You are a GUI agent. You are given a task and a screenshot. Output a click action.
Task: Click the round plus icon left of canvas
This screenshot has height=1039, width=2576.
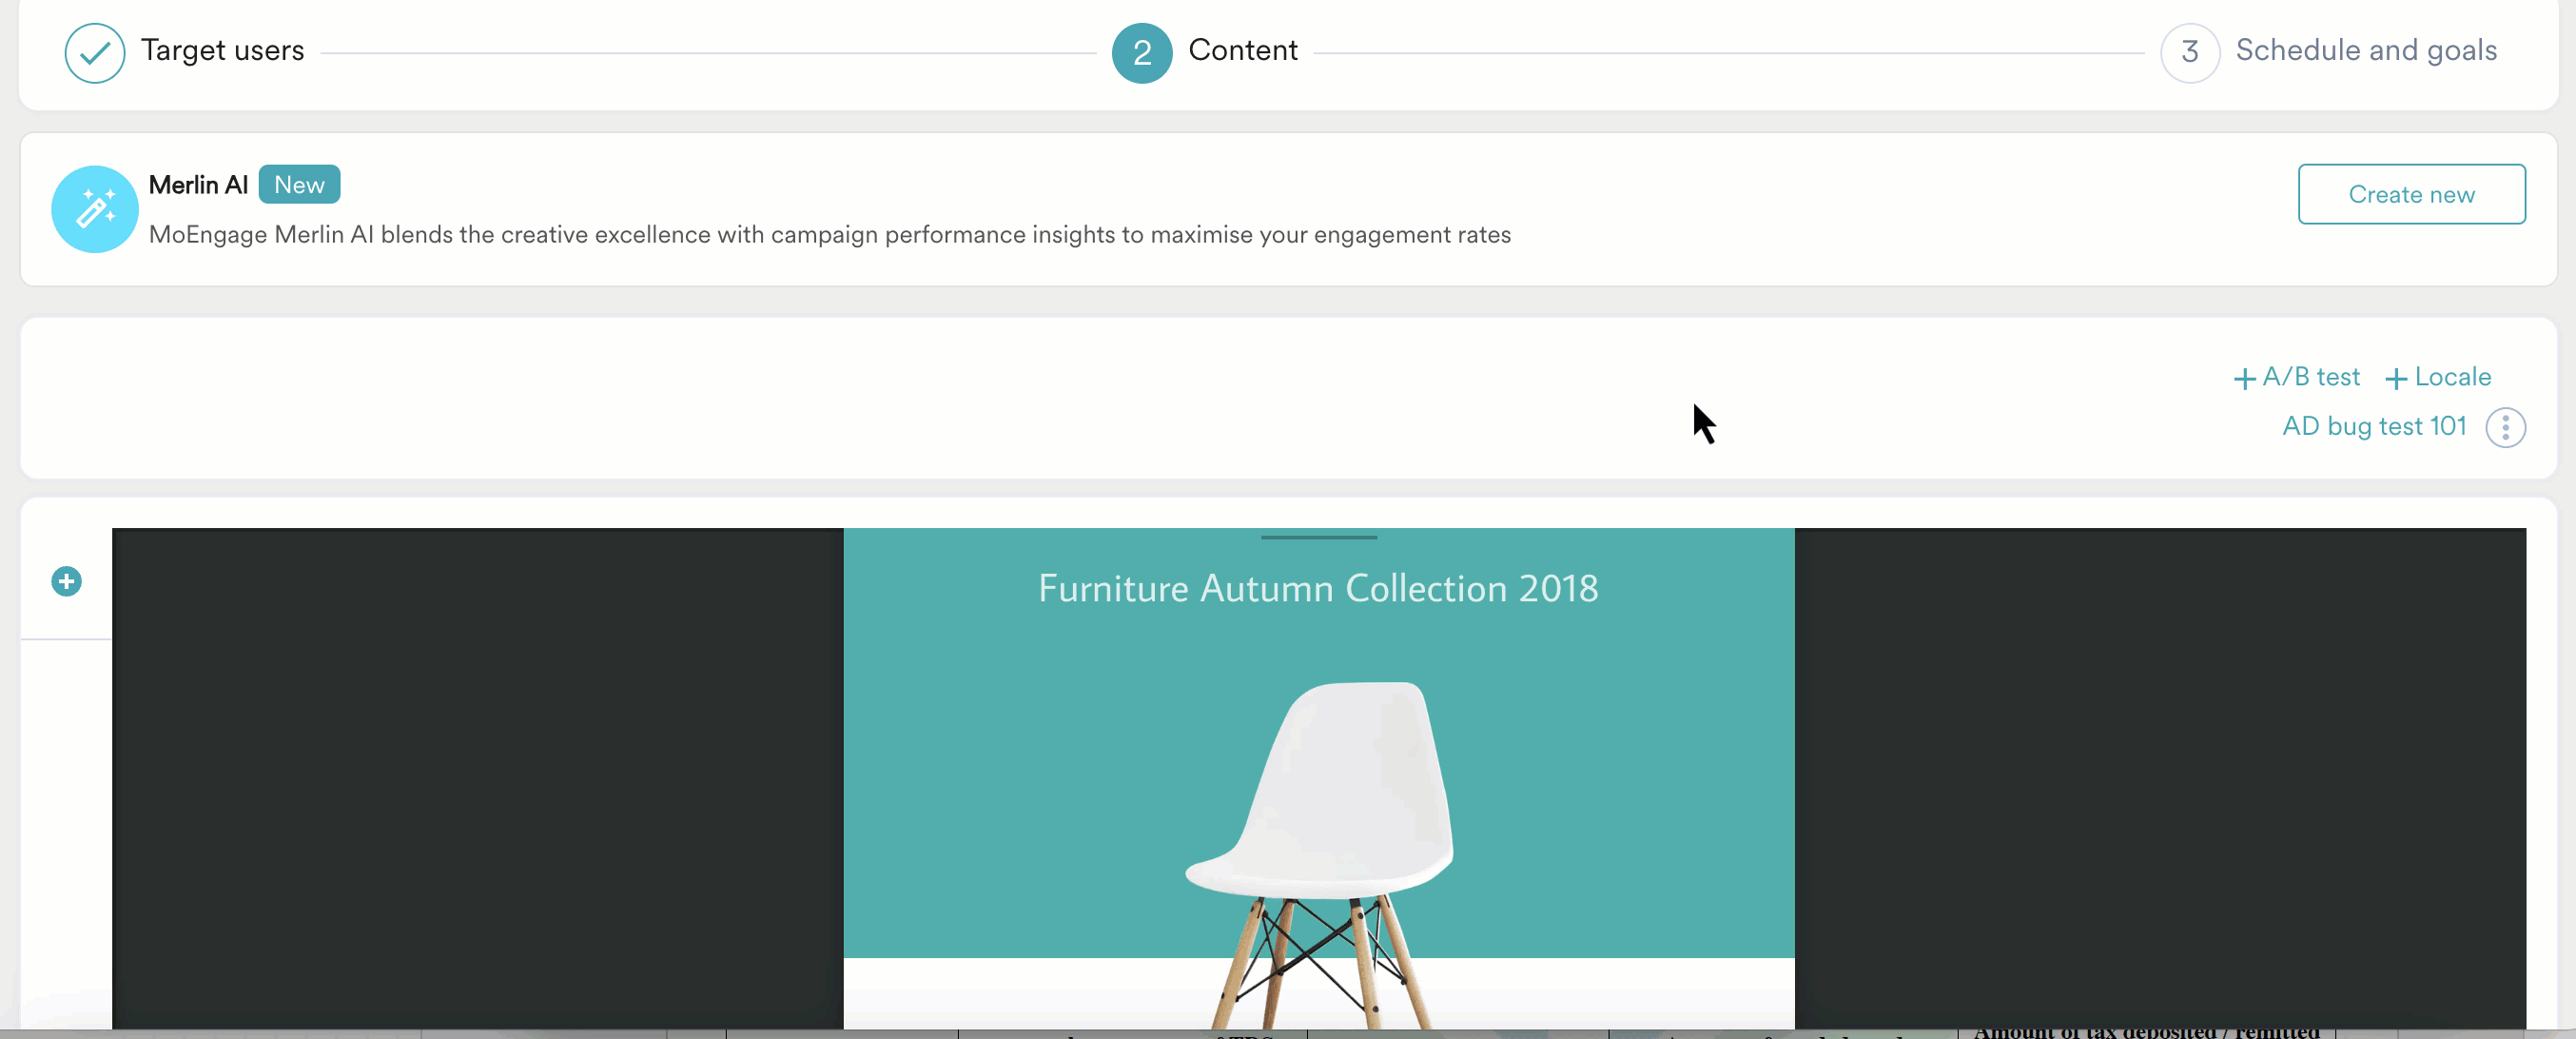pos(67,581)
